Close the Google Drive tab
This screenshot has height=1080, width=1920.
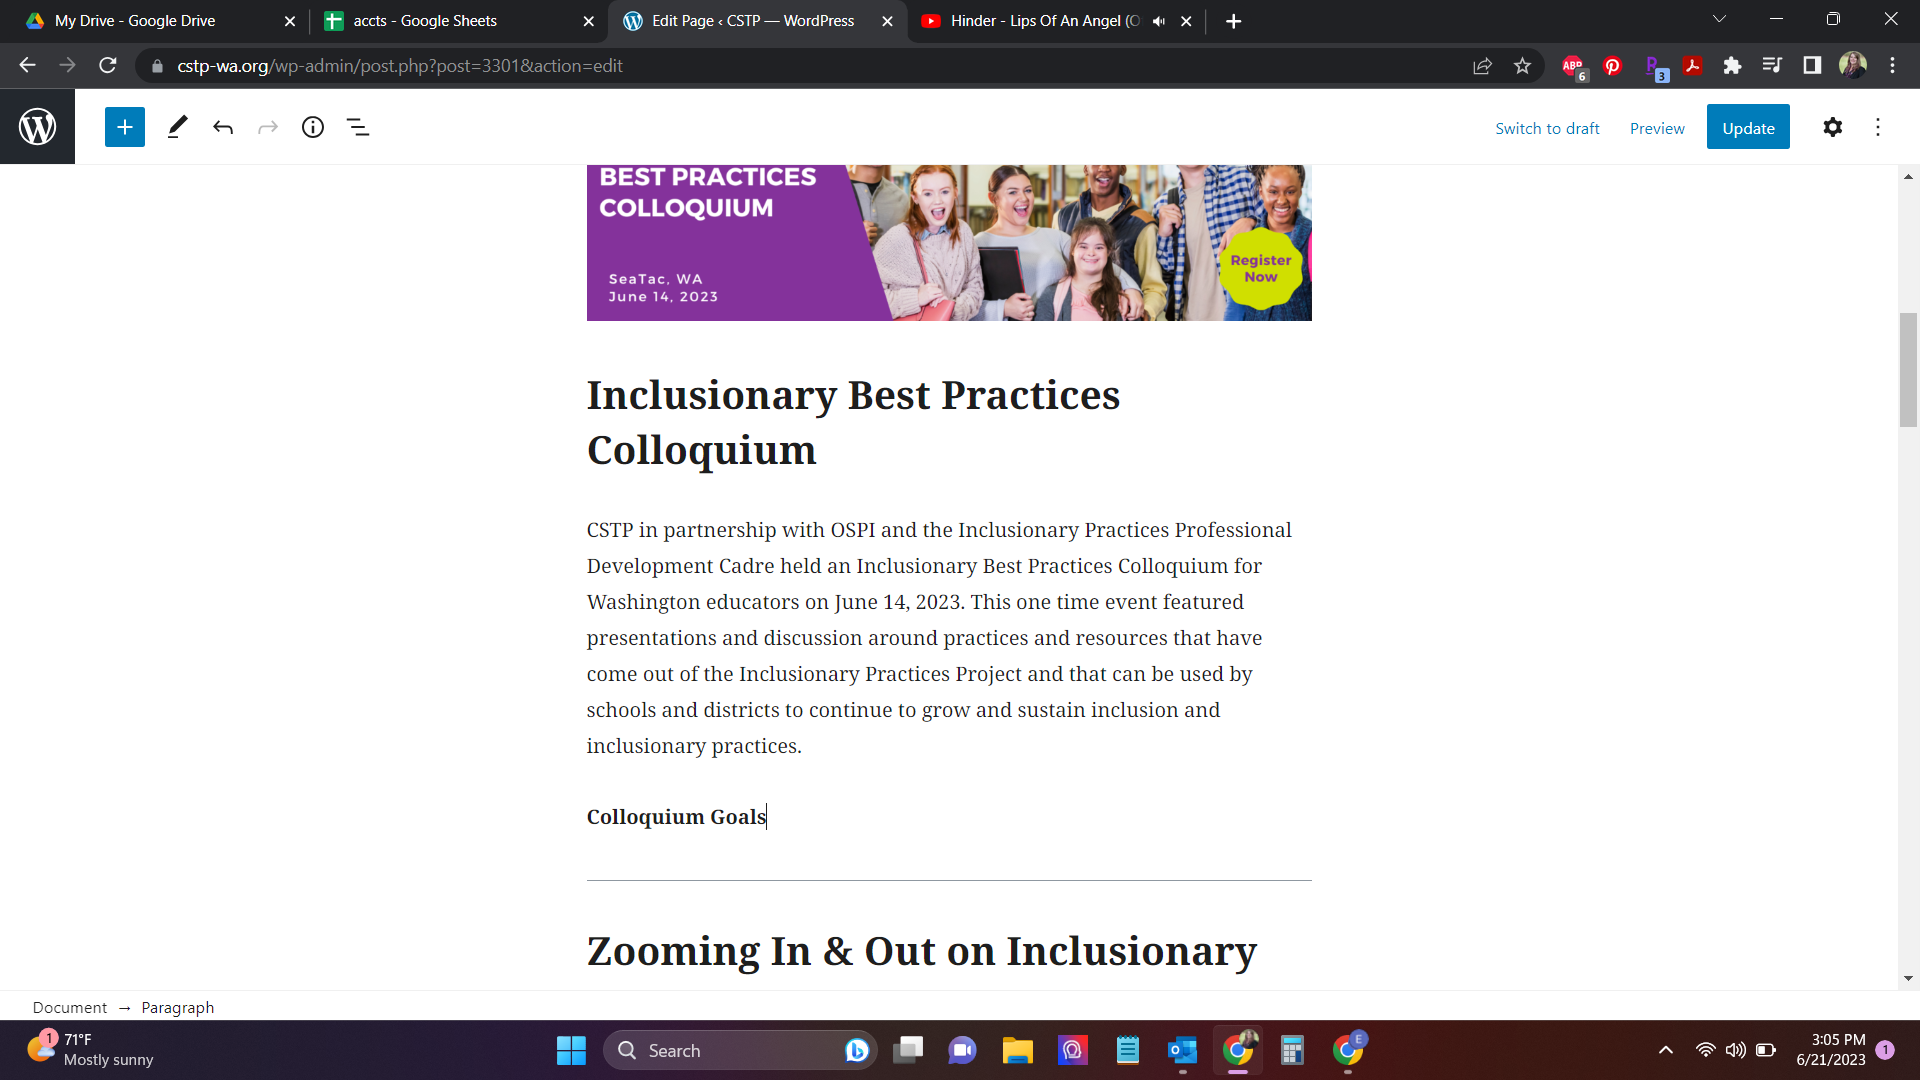click(x=290, y=21)
